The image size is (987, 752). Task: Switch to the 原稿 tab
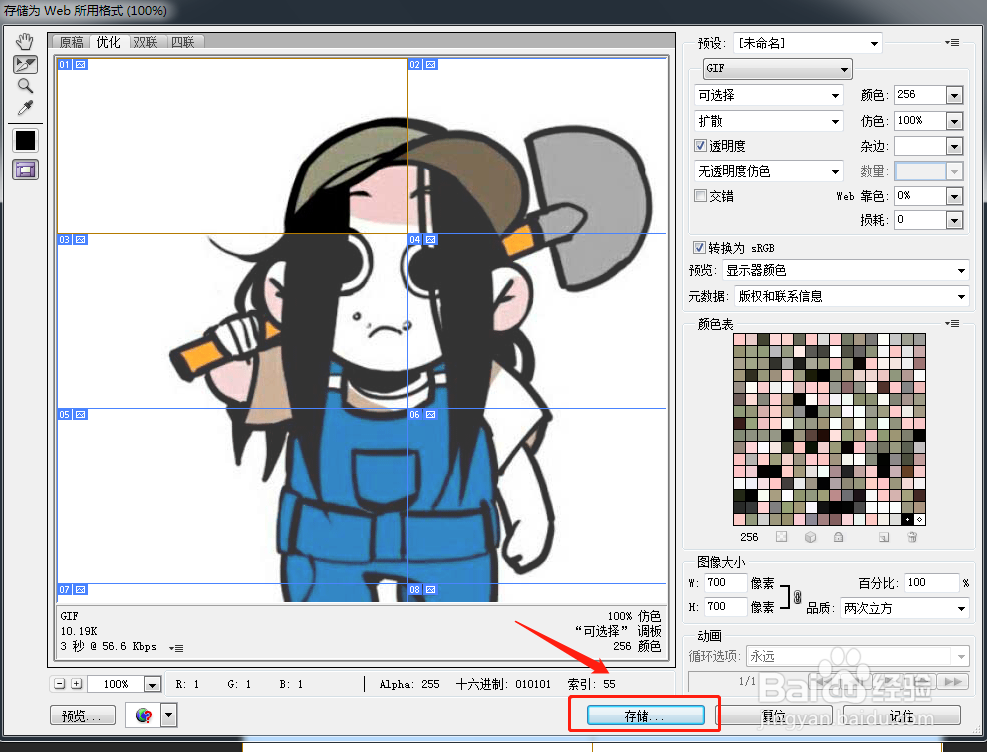click(x=70, y=42)
